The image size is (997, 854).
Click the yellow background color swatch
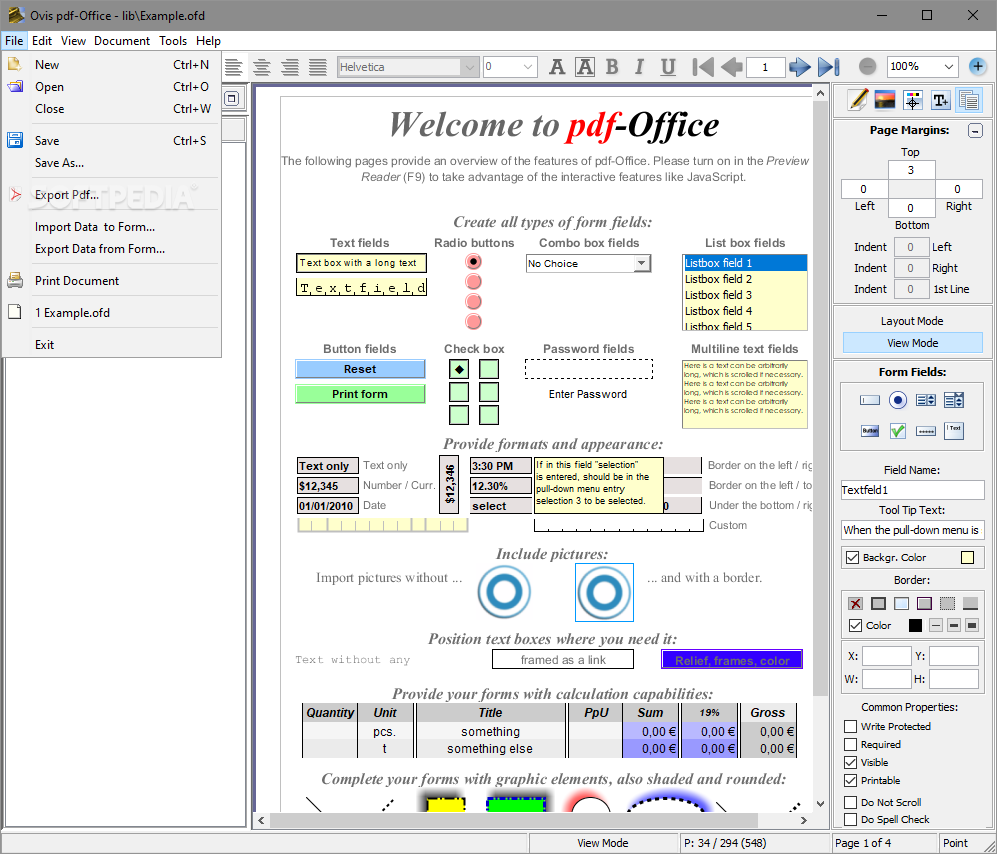coord(967,558)
